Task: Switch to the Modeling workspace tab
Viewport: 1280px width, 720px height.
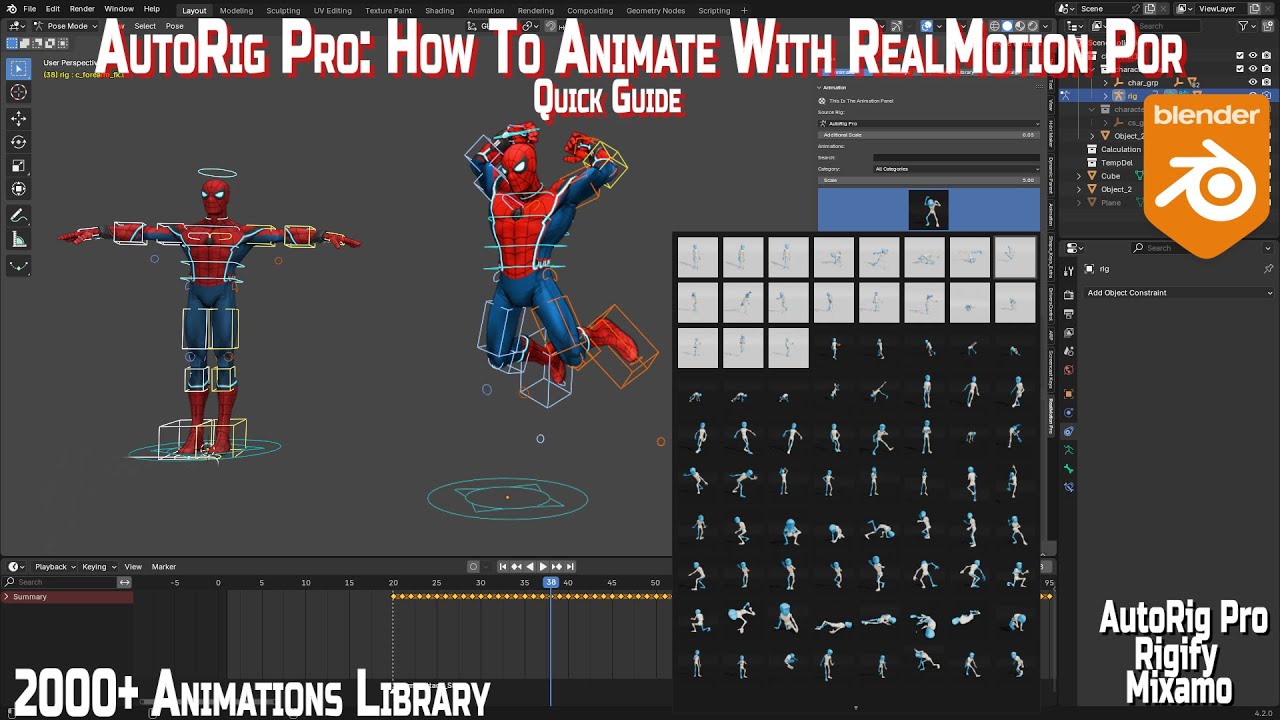Action: pos(236,10)
